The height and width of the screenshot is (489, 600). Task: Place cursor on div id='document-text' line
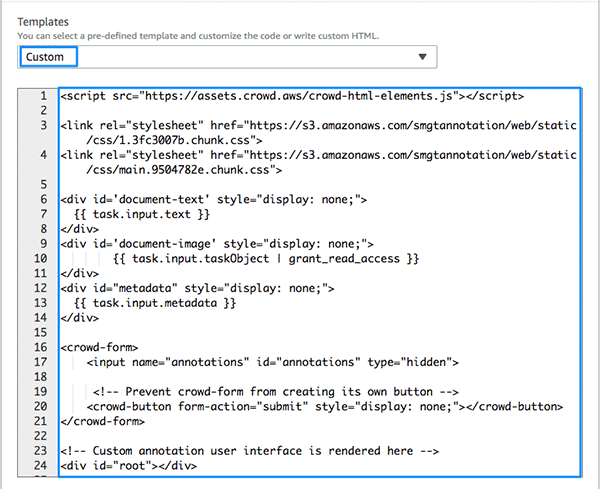tap(214, 200)
